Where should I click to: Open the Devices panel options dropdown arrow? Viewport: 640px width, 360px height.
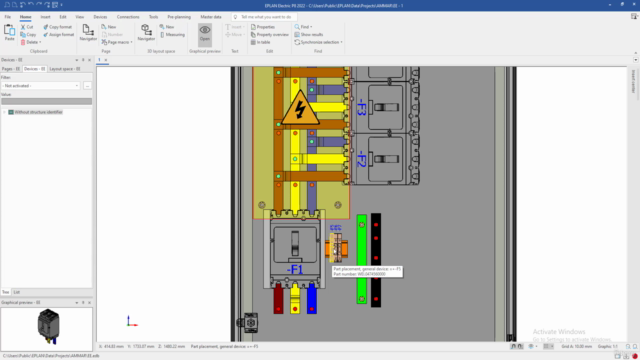coord(77,60)
